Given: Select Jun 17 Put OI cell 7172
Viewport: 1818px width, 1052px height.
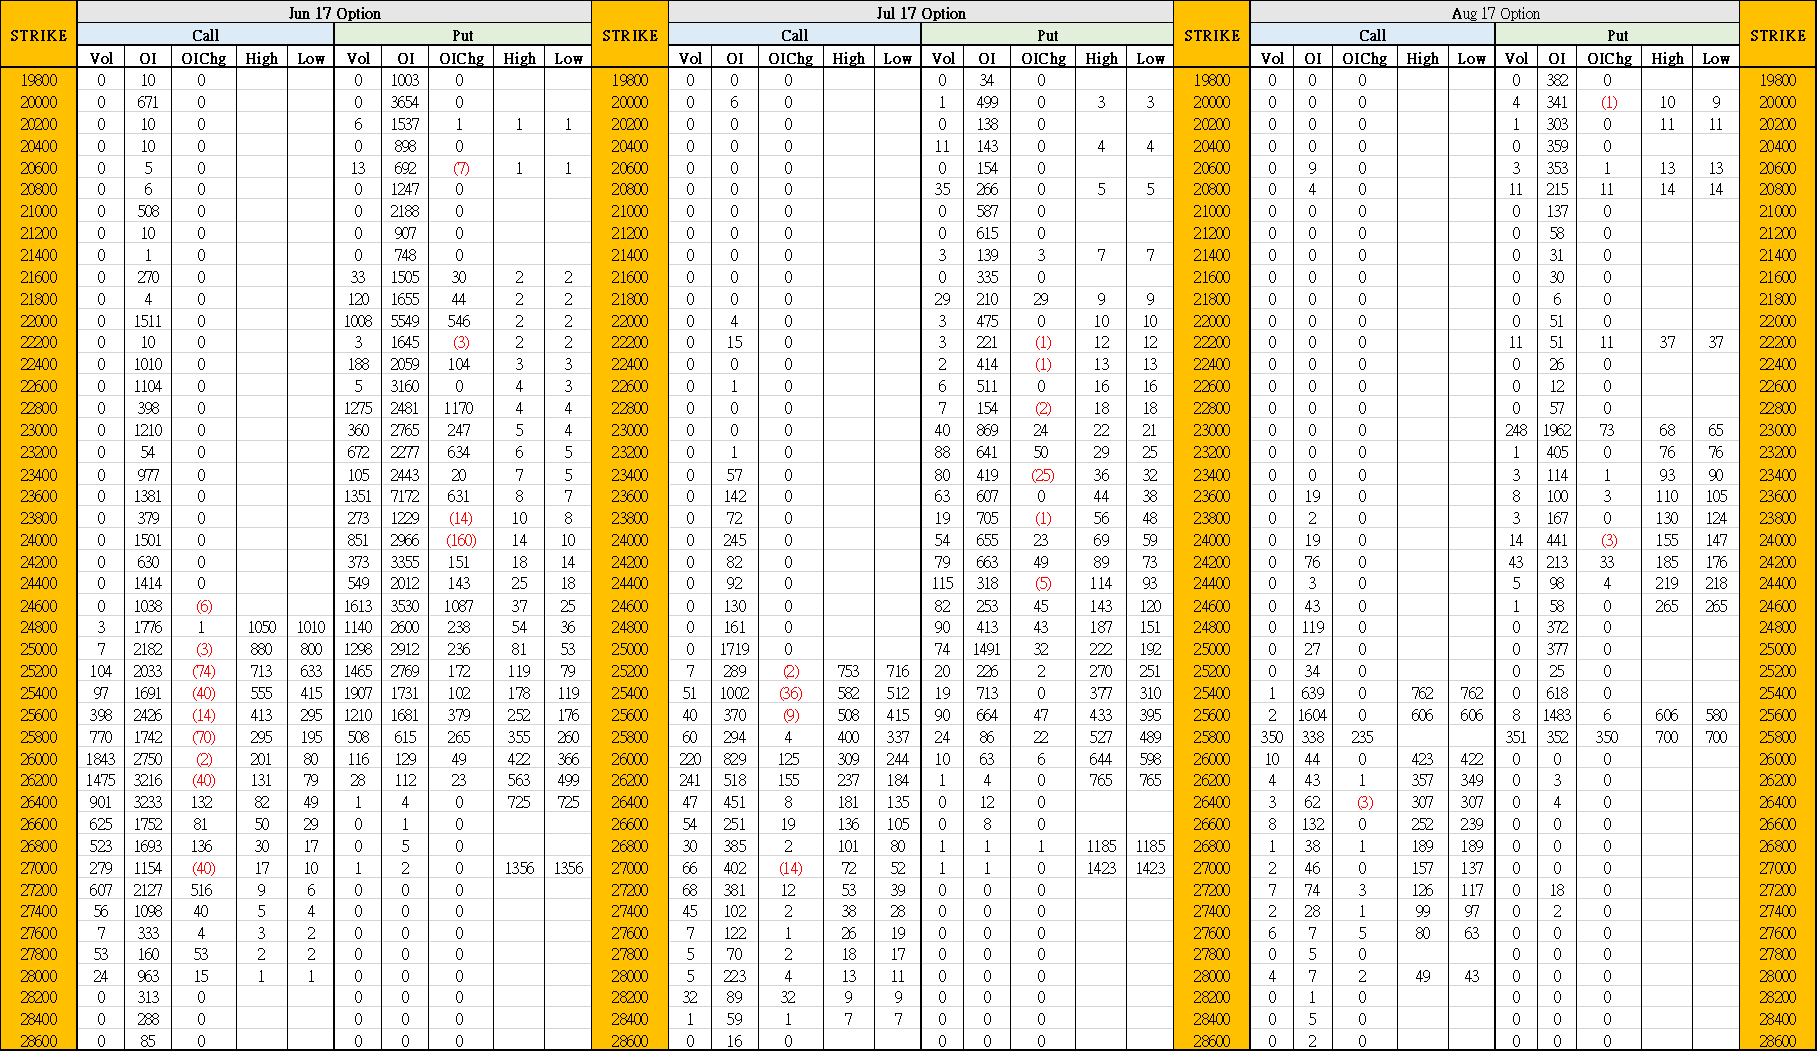Looking at the screenshot, I should pyautogui.click(x=405, y=496).
